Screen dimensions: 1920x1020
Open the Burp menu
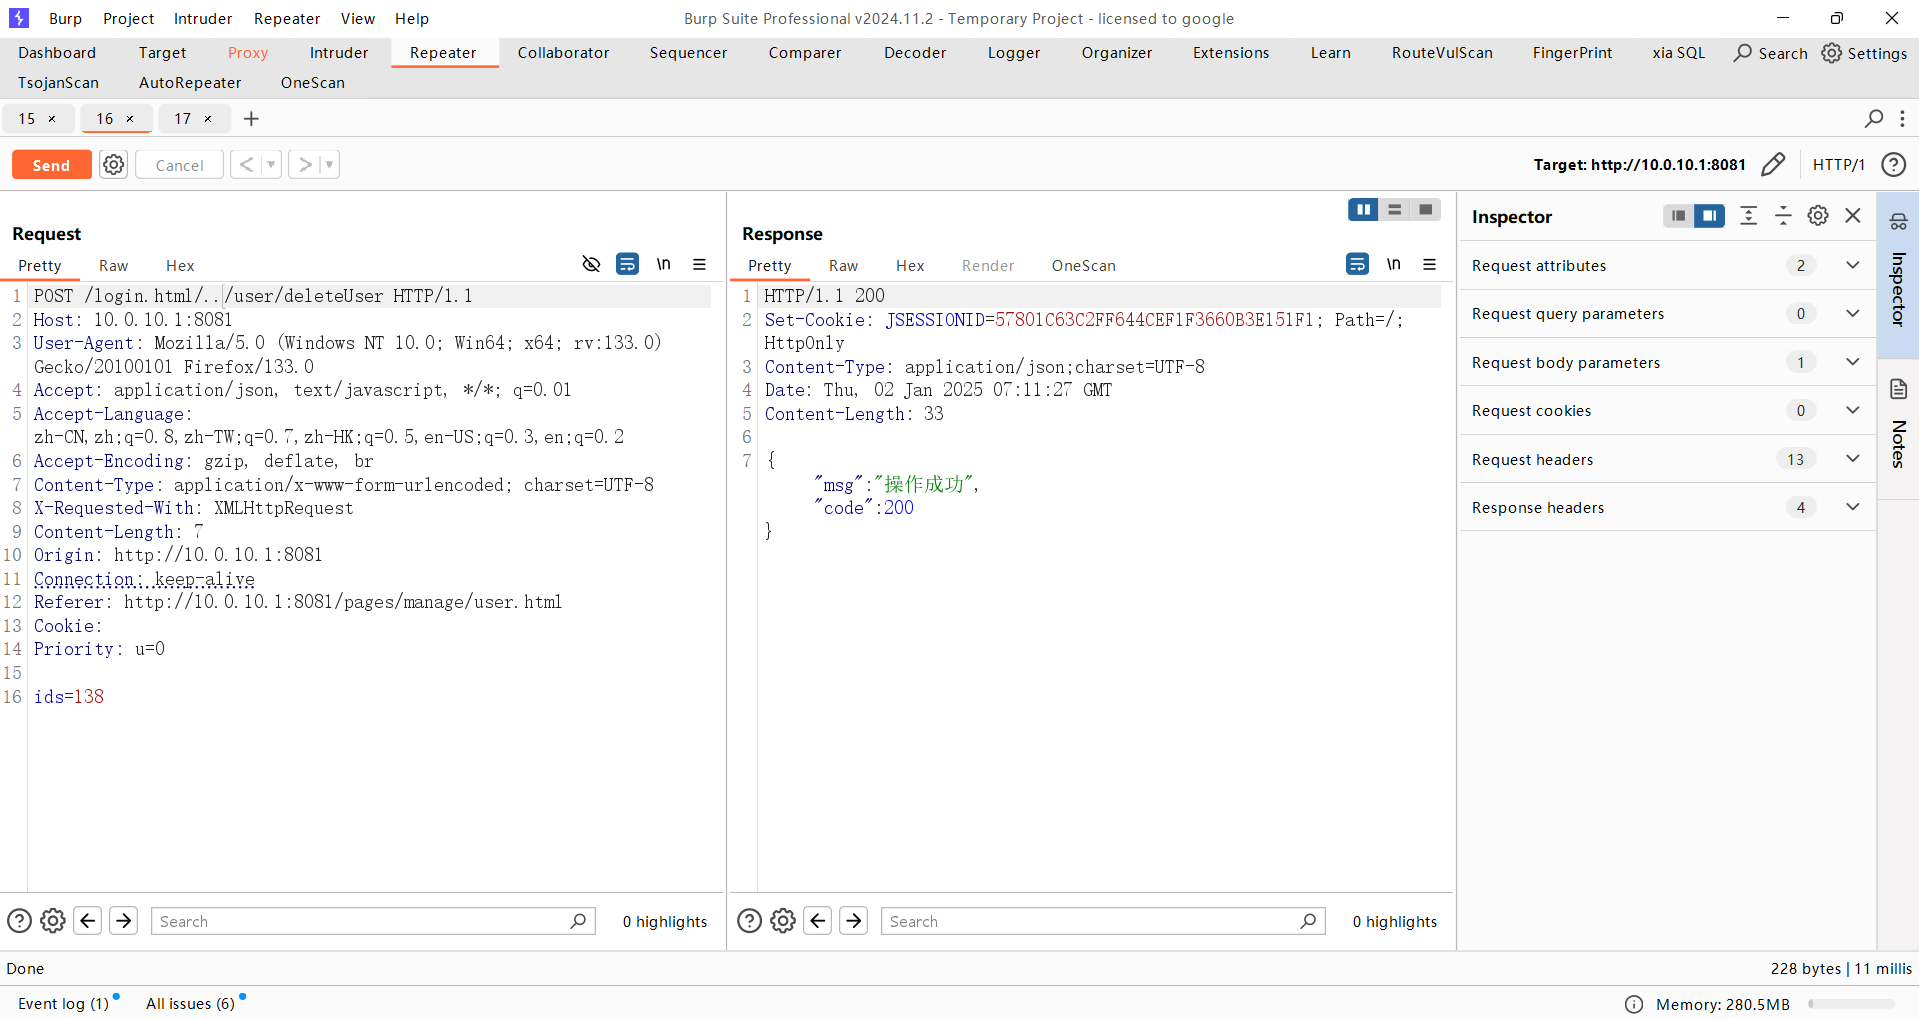coord(65,18)
